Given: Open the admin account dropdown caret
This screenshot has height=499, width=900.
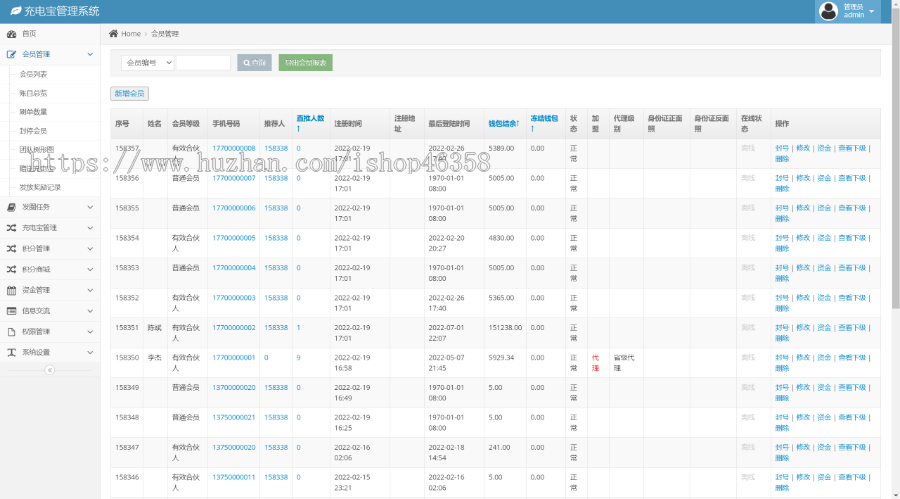Looking at the screenshot, I should 871,11.
